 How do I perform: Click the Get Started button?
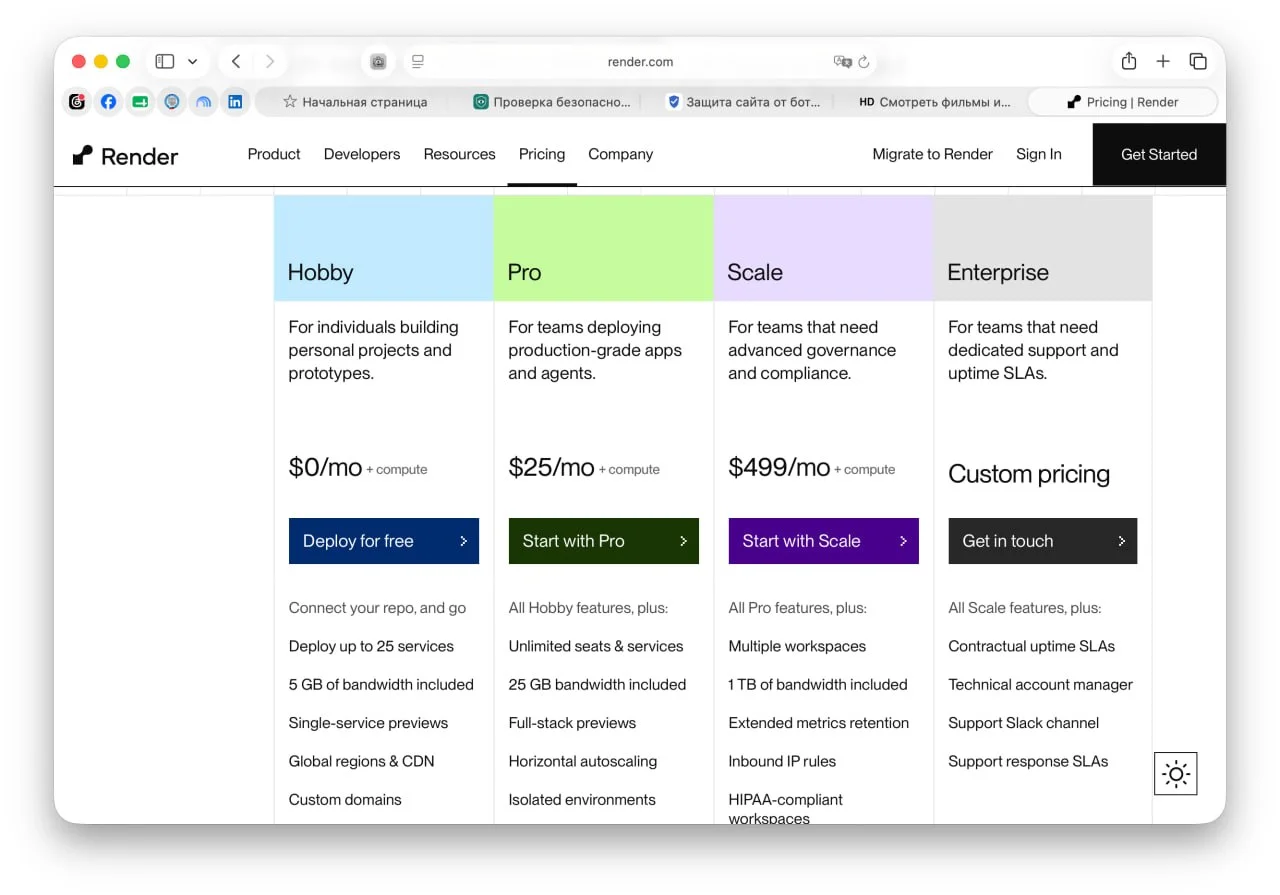pos(1159,154)
